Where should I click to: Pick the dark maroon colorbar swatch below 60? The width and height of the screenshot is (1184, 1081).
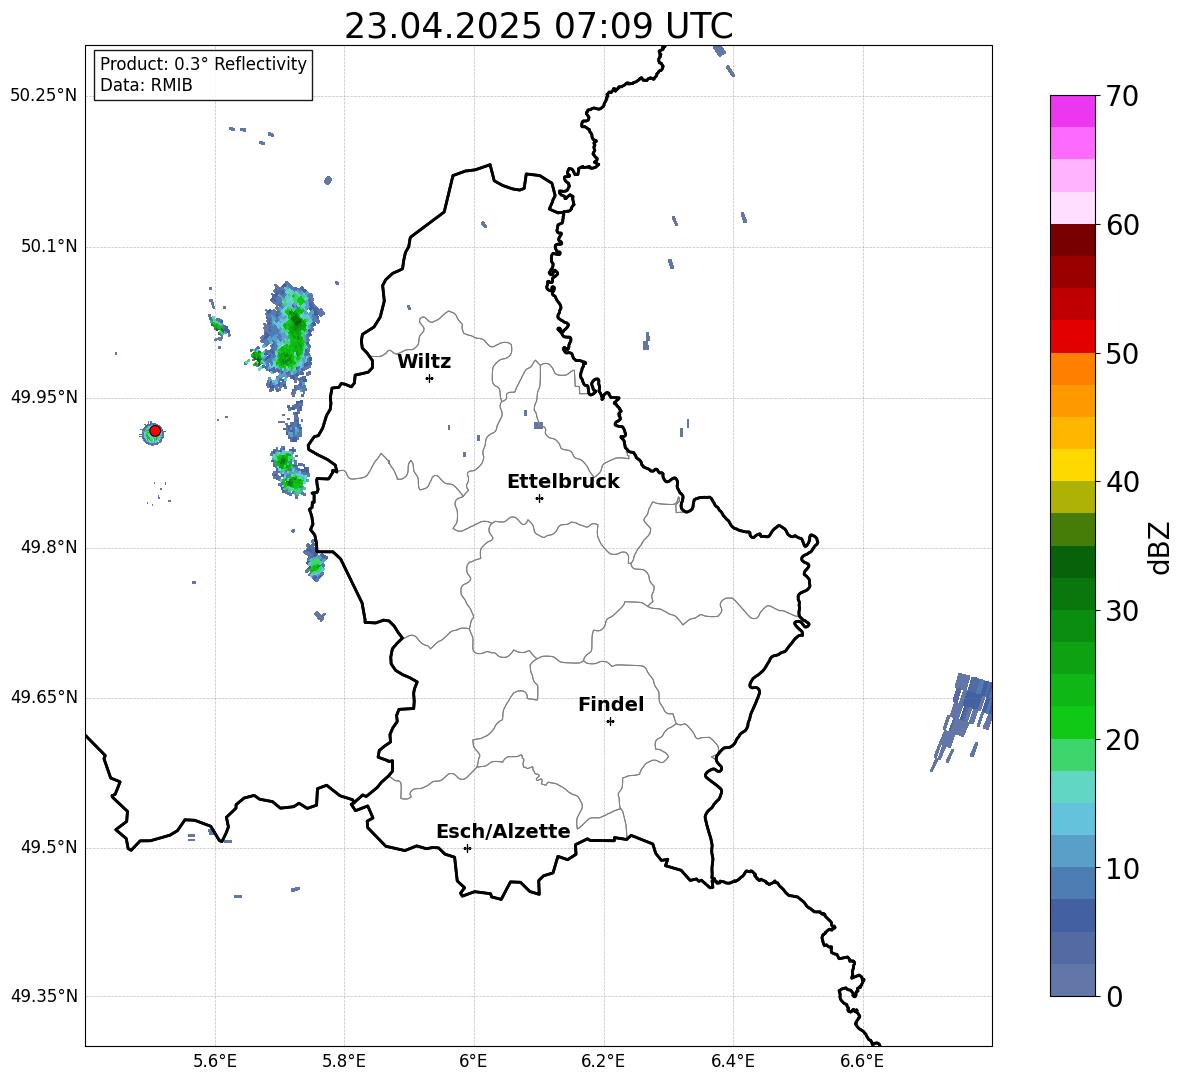coord(1072,240)
